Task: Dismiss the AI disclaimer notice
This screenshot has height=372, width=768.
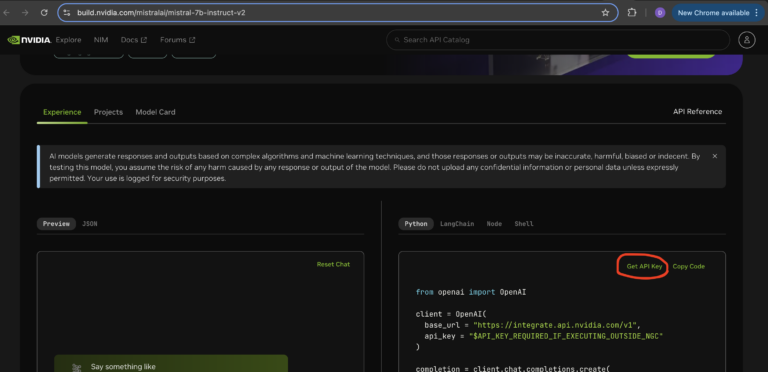Action: coord(715,156)
